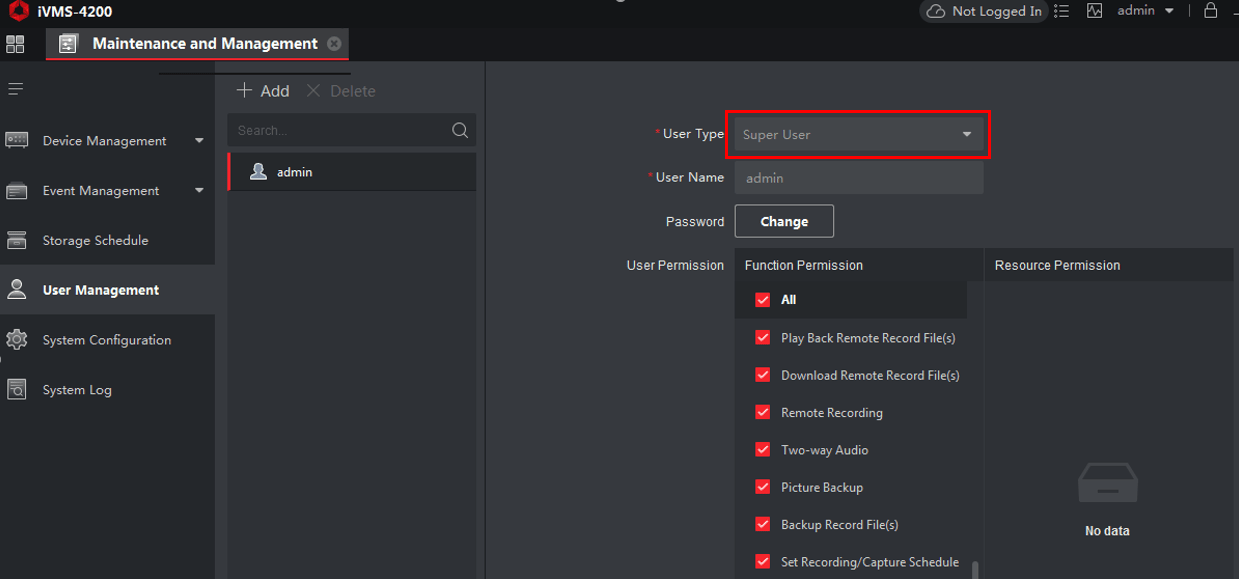
Task: Disable the Two-way Audio permission
Action: tap(763, 449)
